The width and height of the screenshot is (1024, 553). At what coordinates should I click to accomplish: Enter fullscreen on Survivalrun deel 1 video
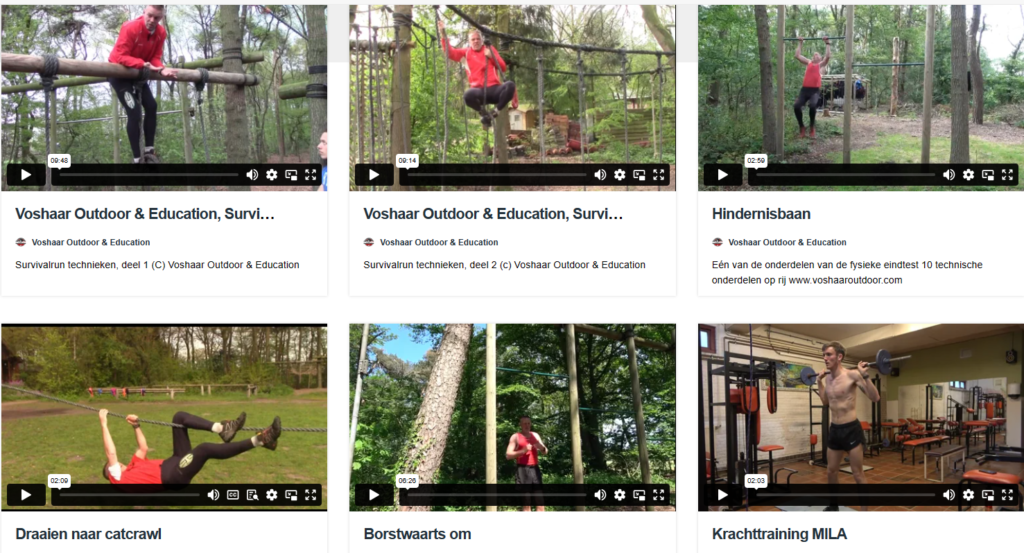point(311,175)
